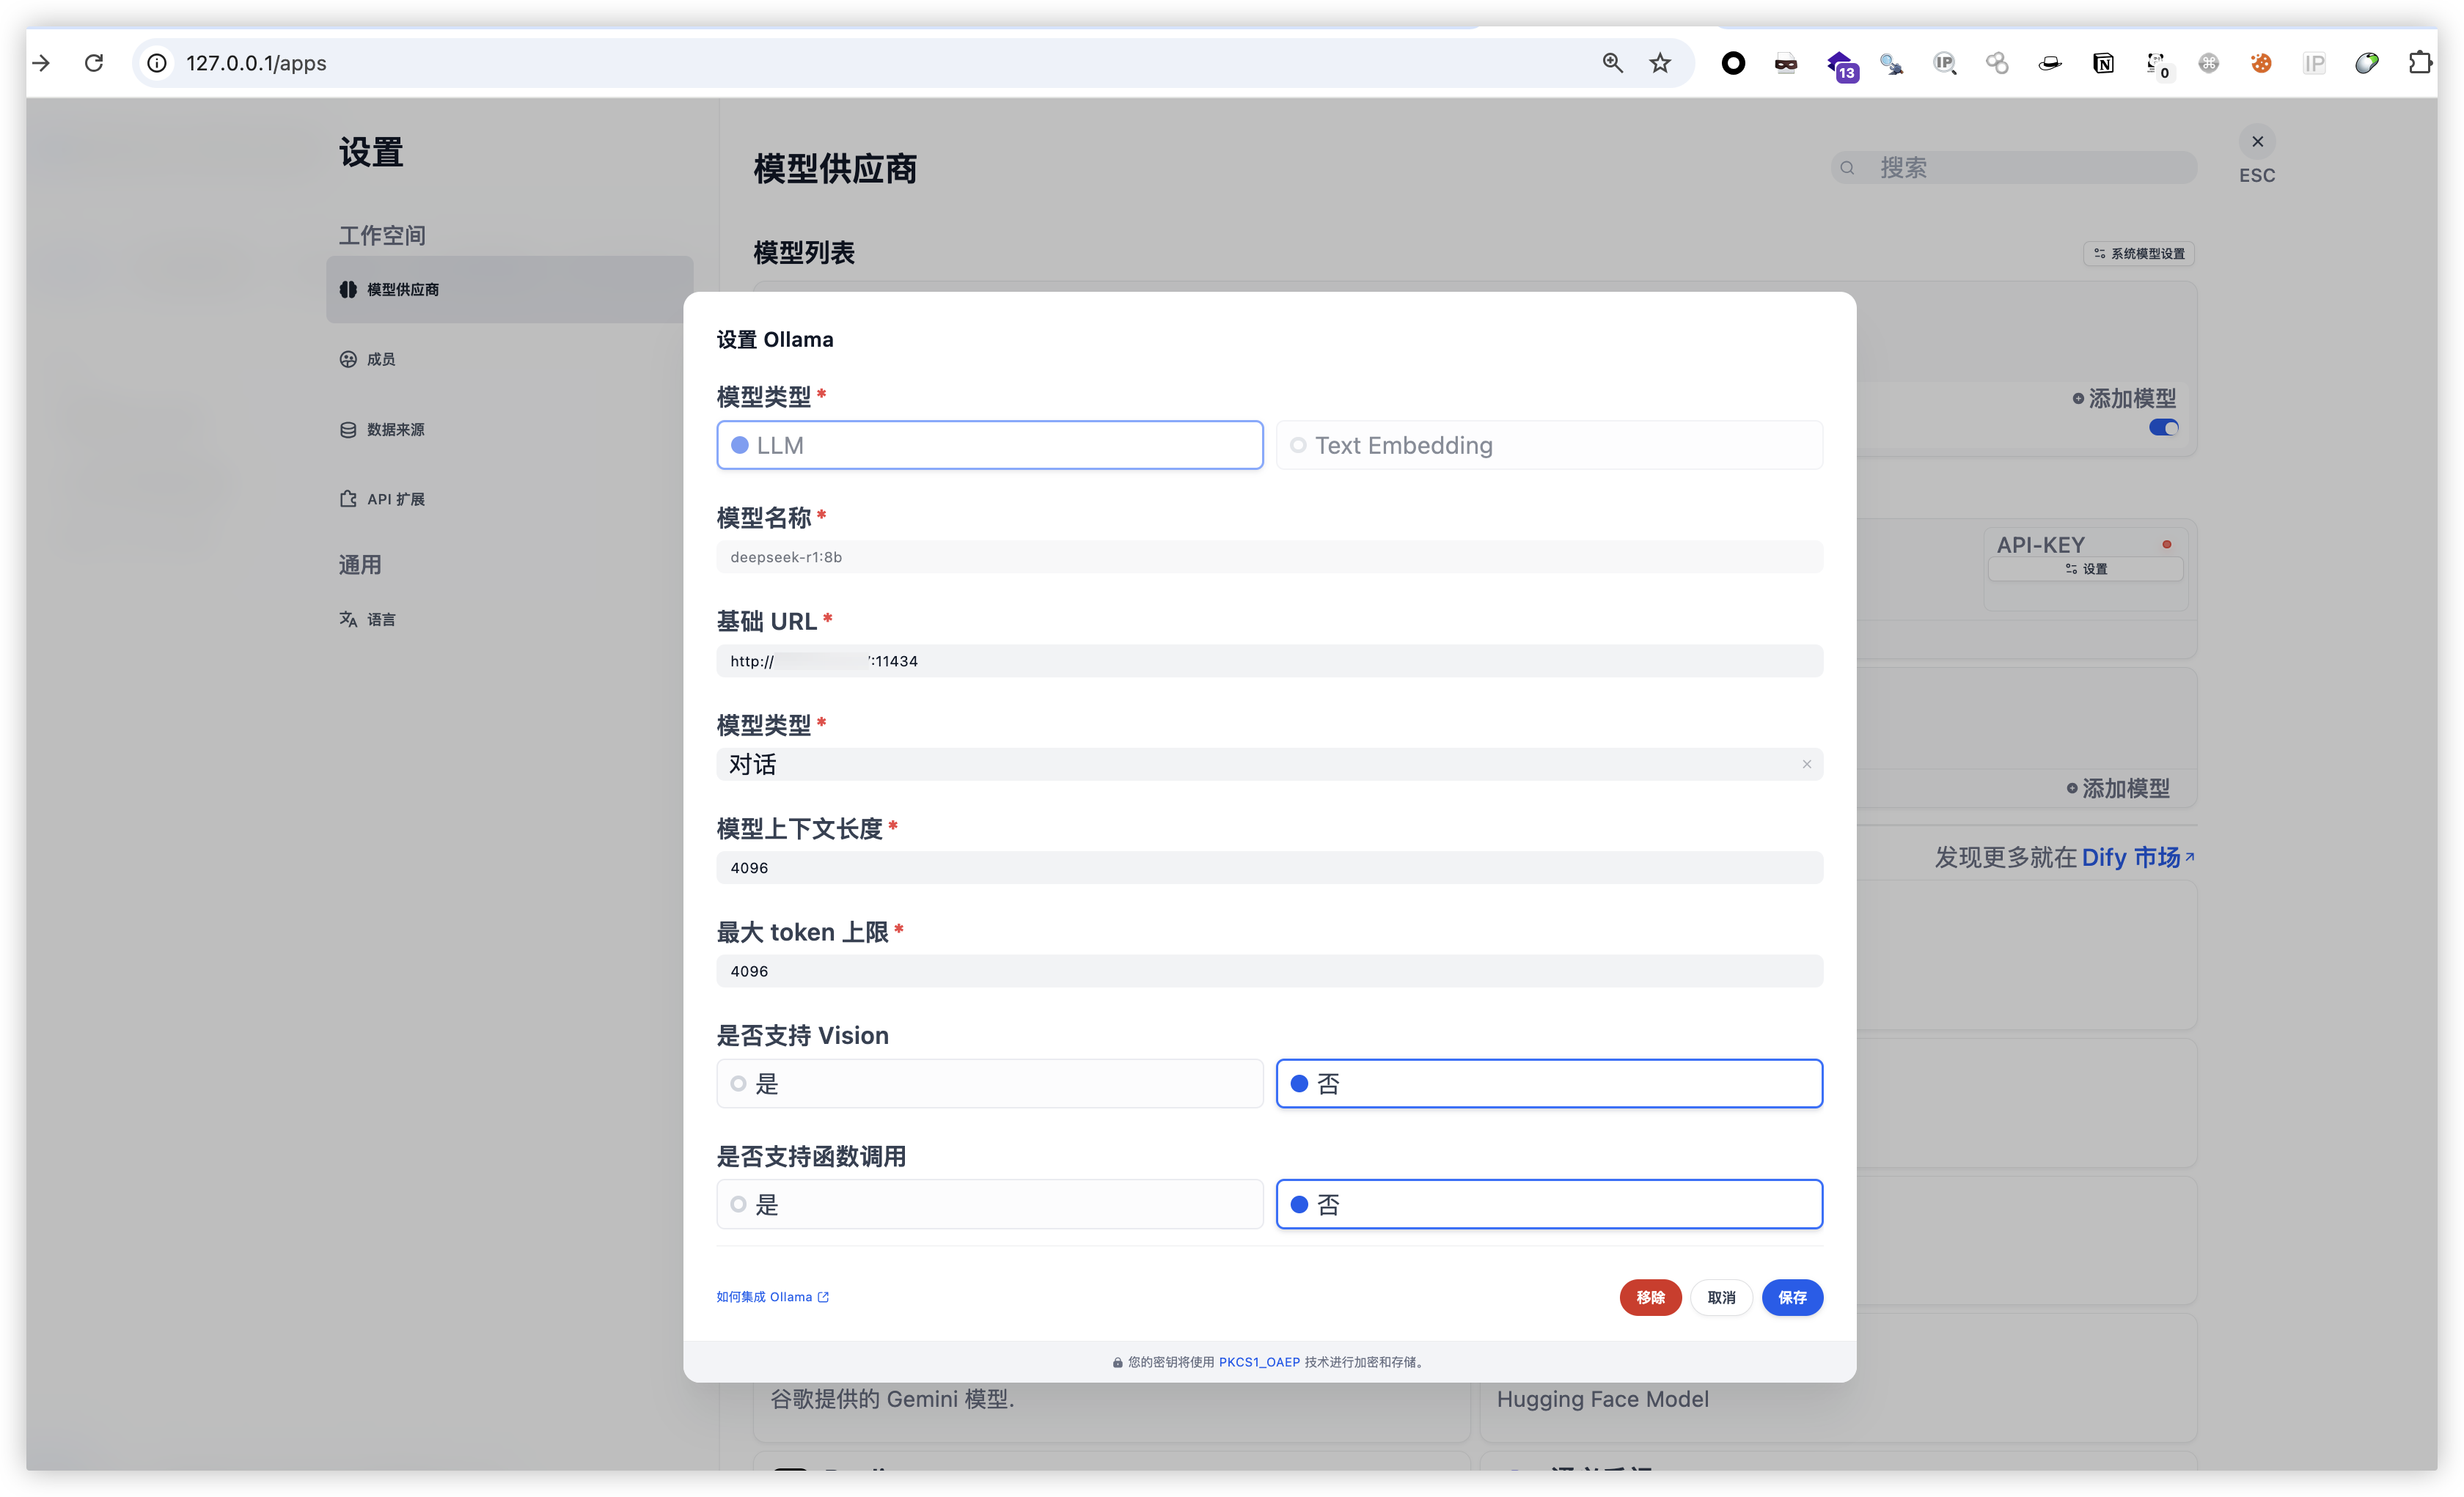The image size is (2464, 1497).
Task: Reload the page with the refresh icon
Action: click(94, 63)
